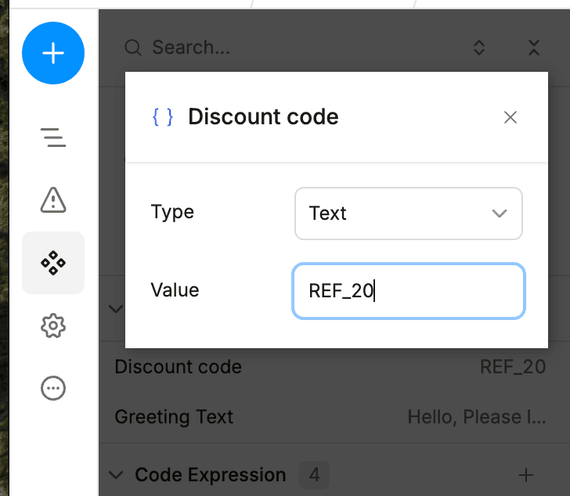
Task: Click the blue plus add button
Action: (53, 53)
